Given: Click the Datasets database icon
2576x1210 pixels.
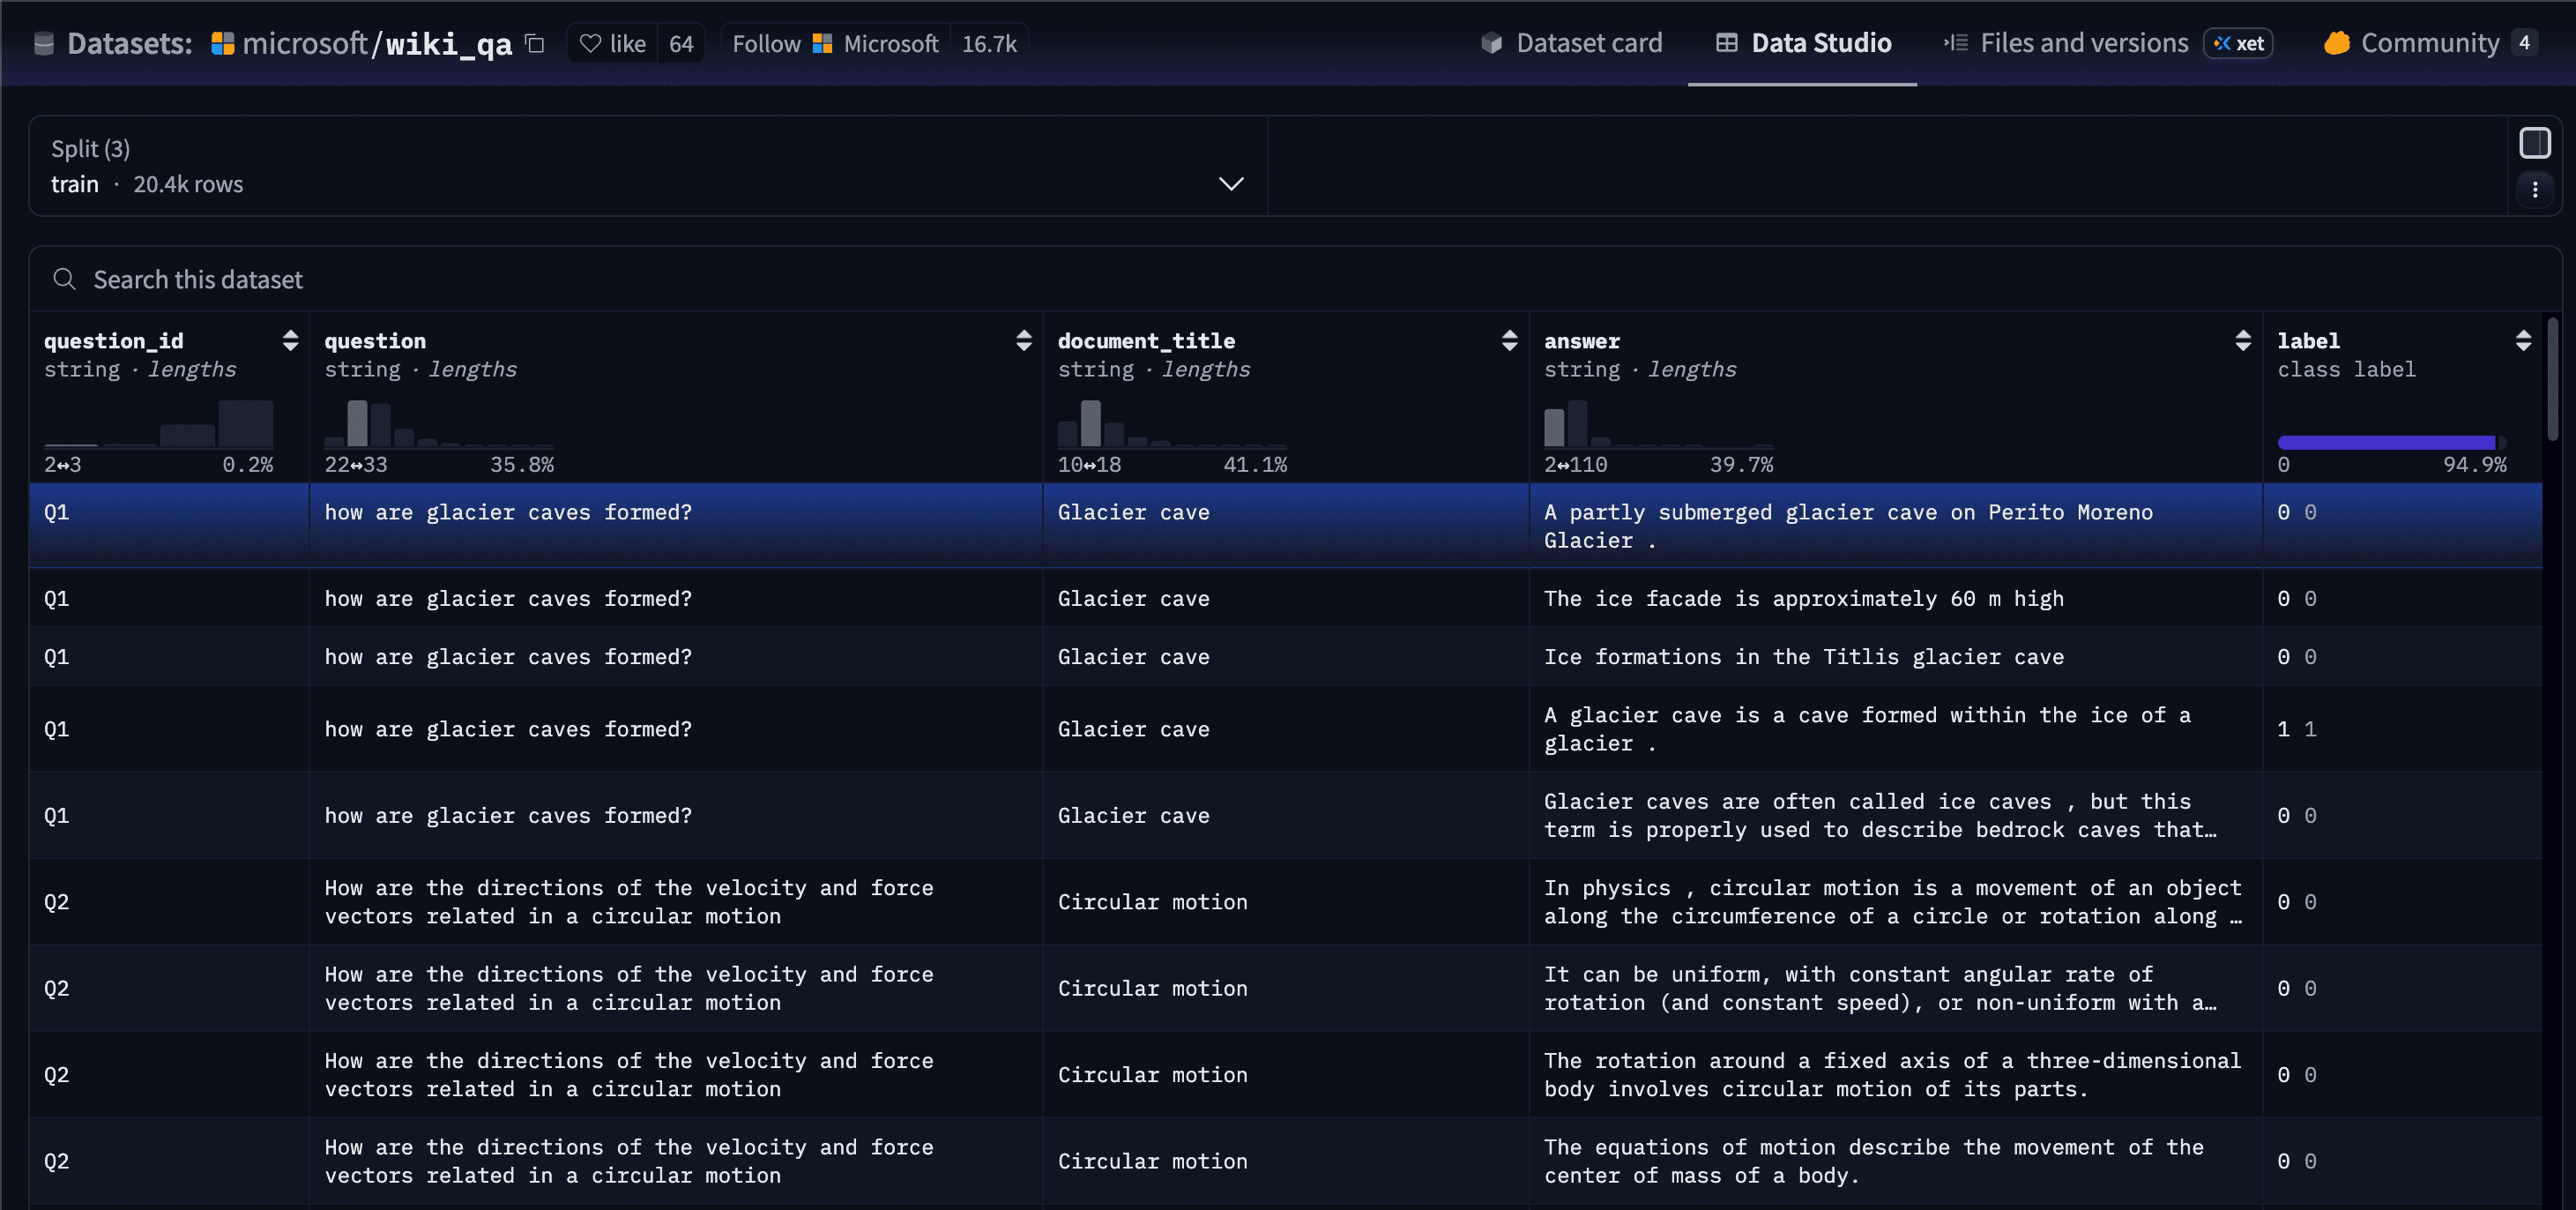Looking at the screenshot, I should [x=44, y=43].
